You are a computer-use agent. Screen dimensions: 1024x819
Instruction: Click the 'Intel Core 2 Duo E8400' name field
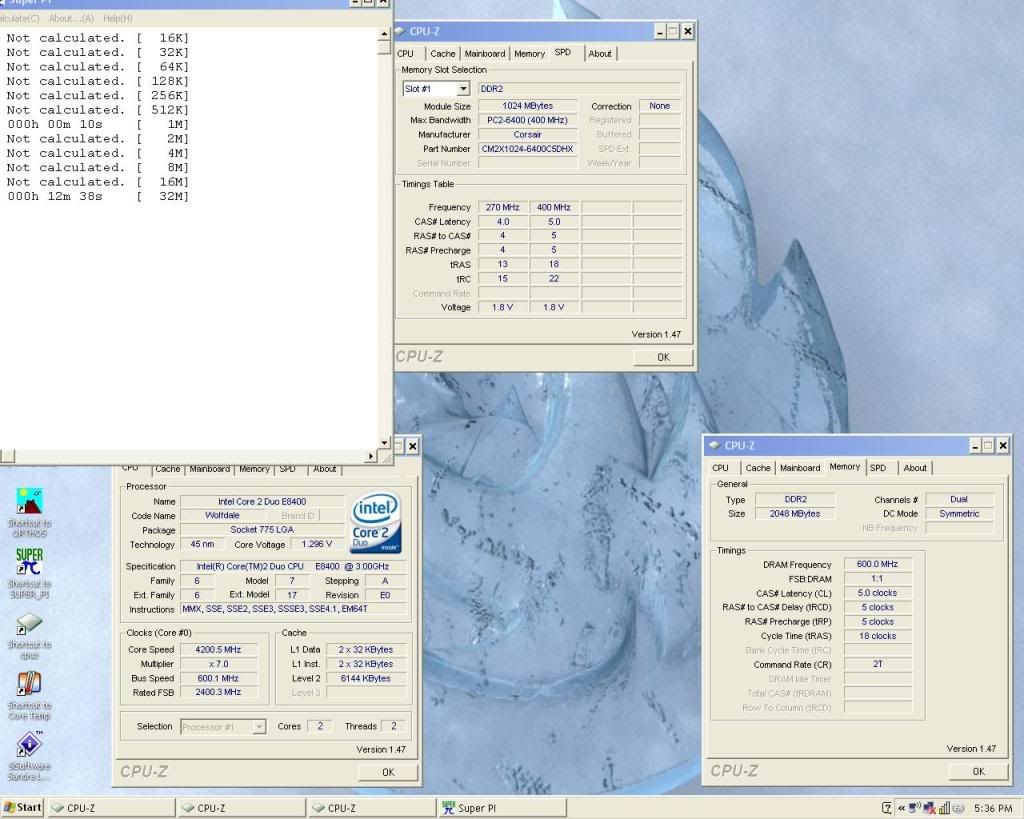tap(262, 502)
